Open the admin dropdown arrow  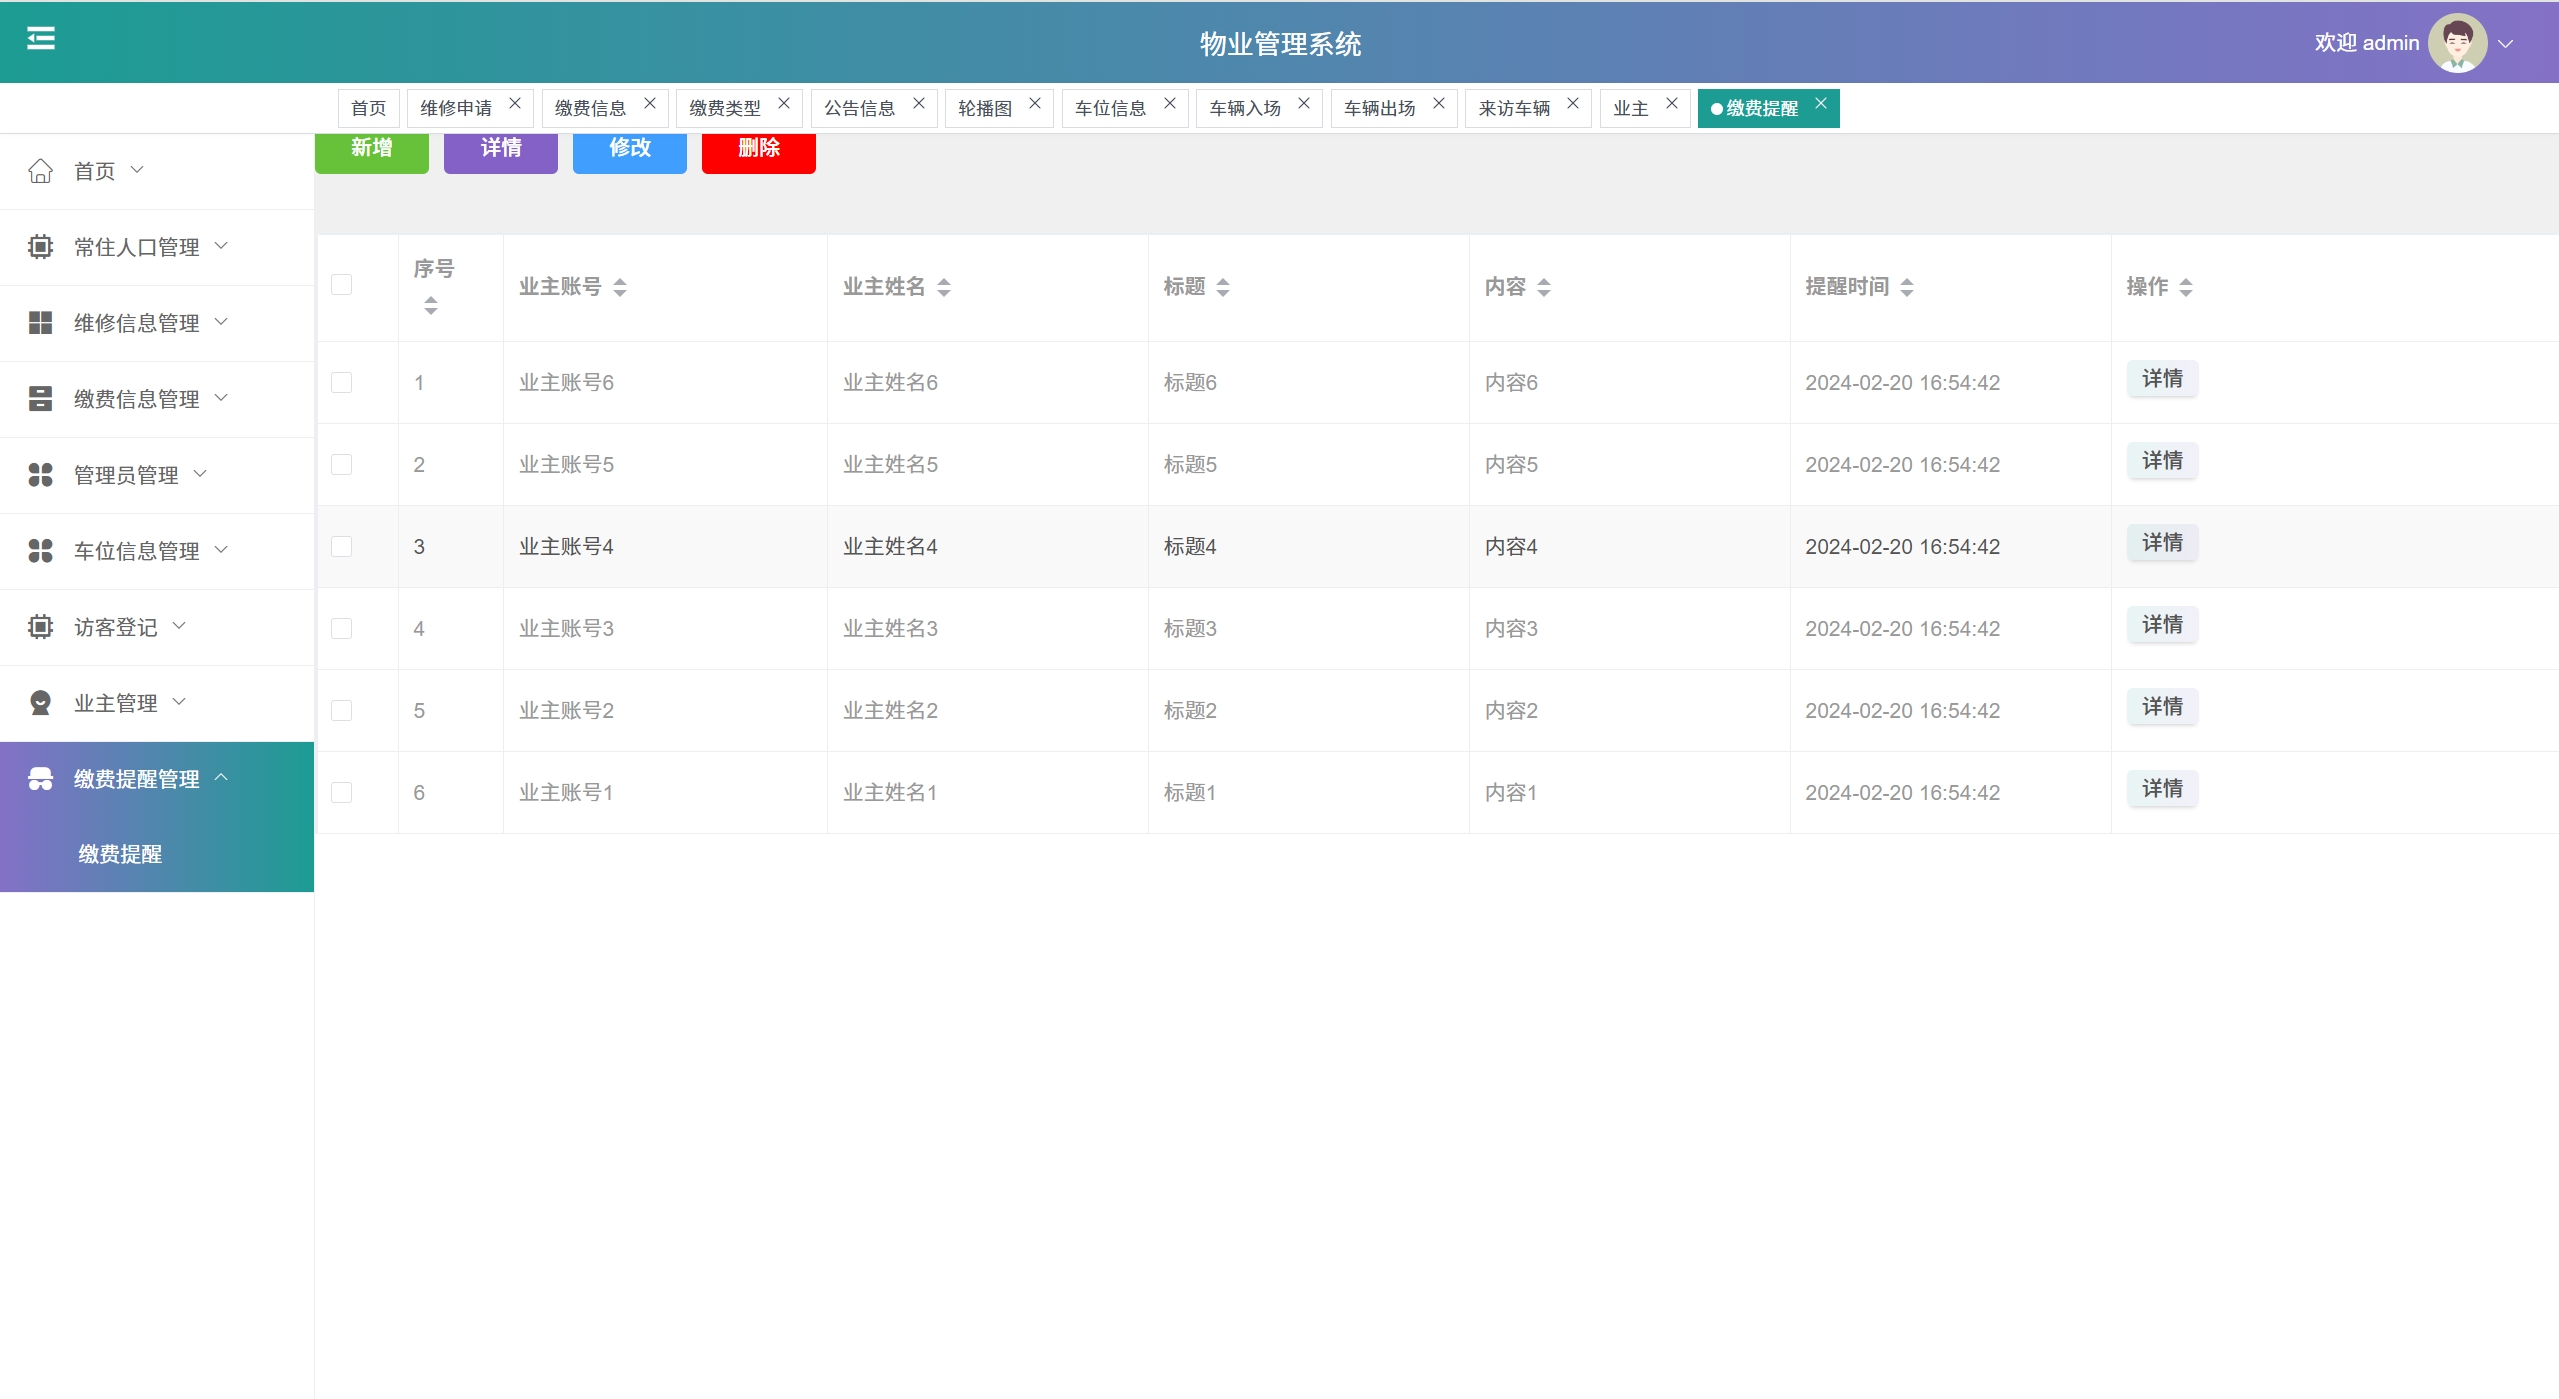pos(2505,44)
